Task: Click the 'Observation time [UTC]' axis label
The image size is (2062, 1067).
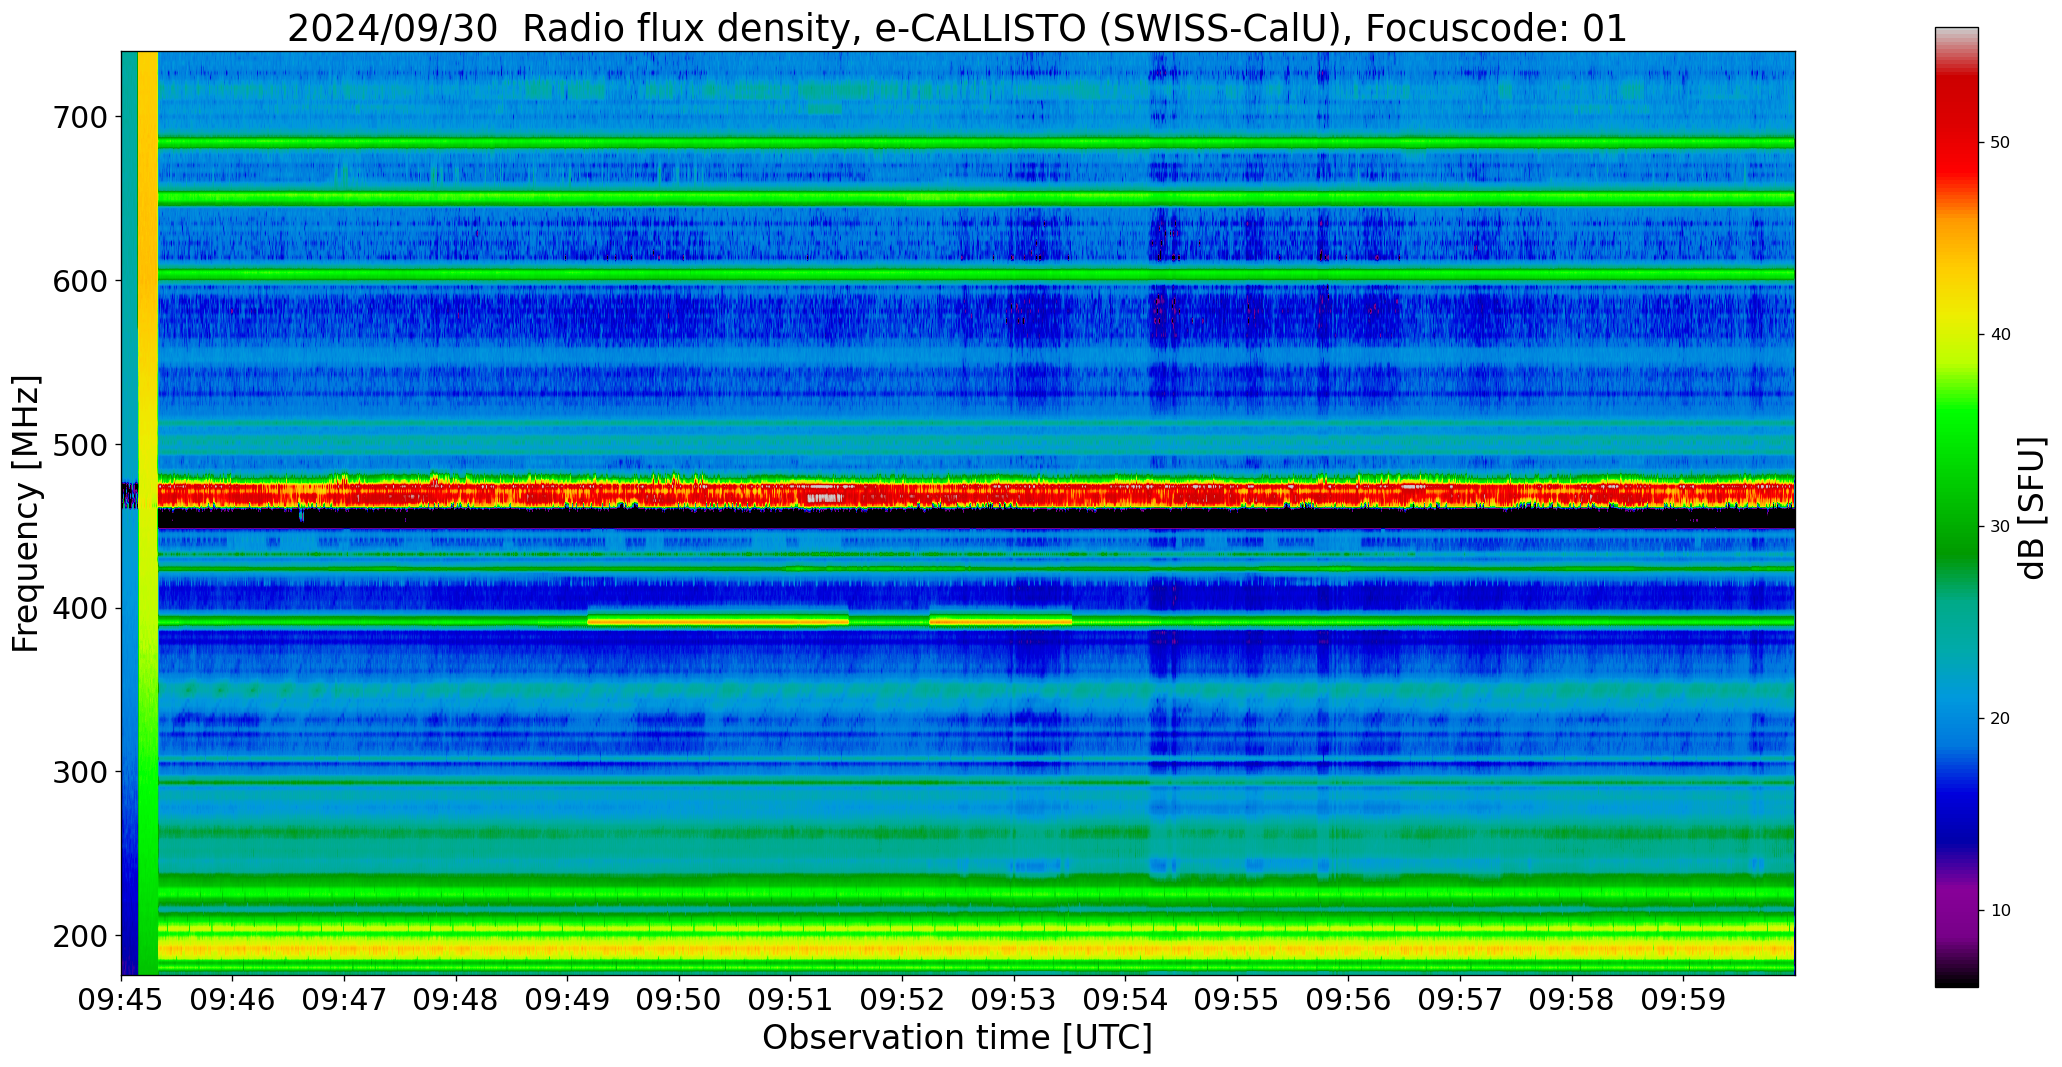Action: (x=957, y=1037)
